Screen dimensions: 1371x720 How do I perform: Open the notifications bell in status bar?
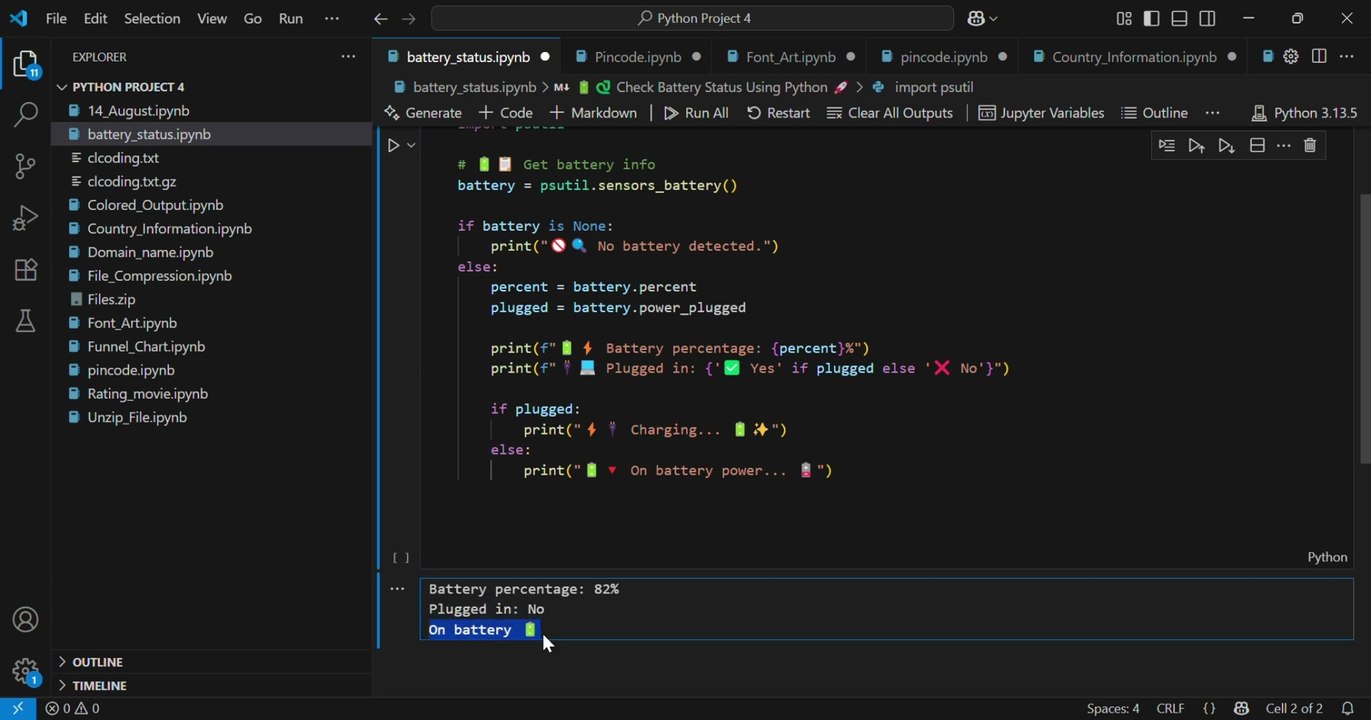(x=1347, y=708)
